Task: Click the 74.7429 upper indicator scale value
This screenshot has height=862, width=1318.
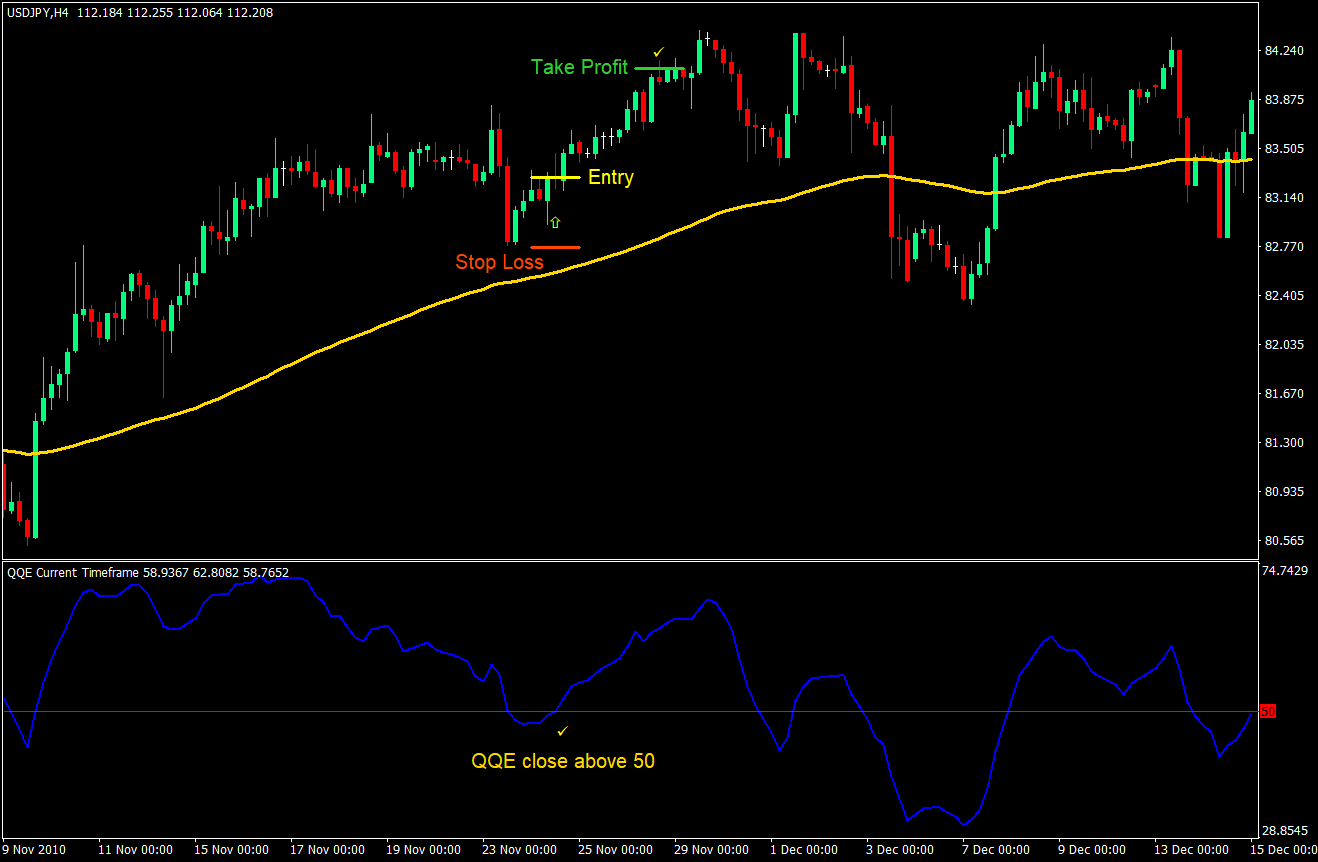Action: coord(1285,572)
